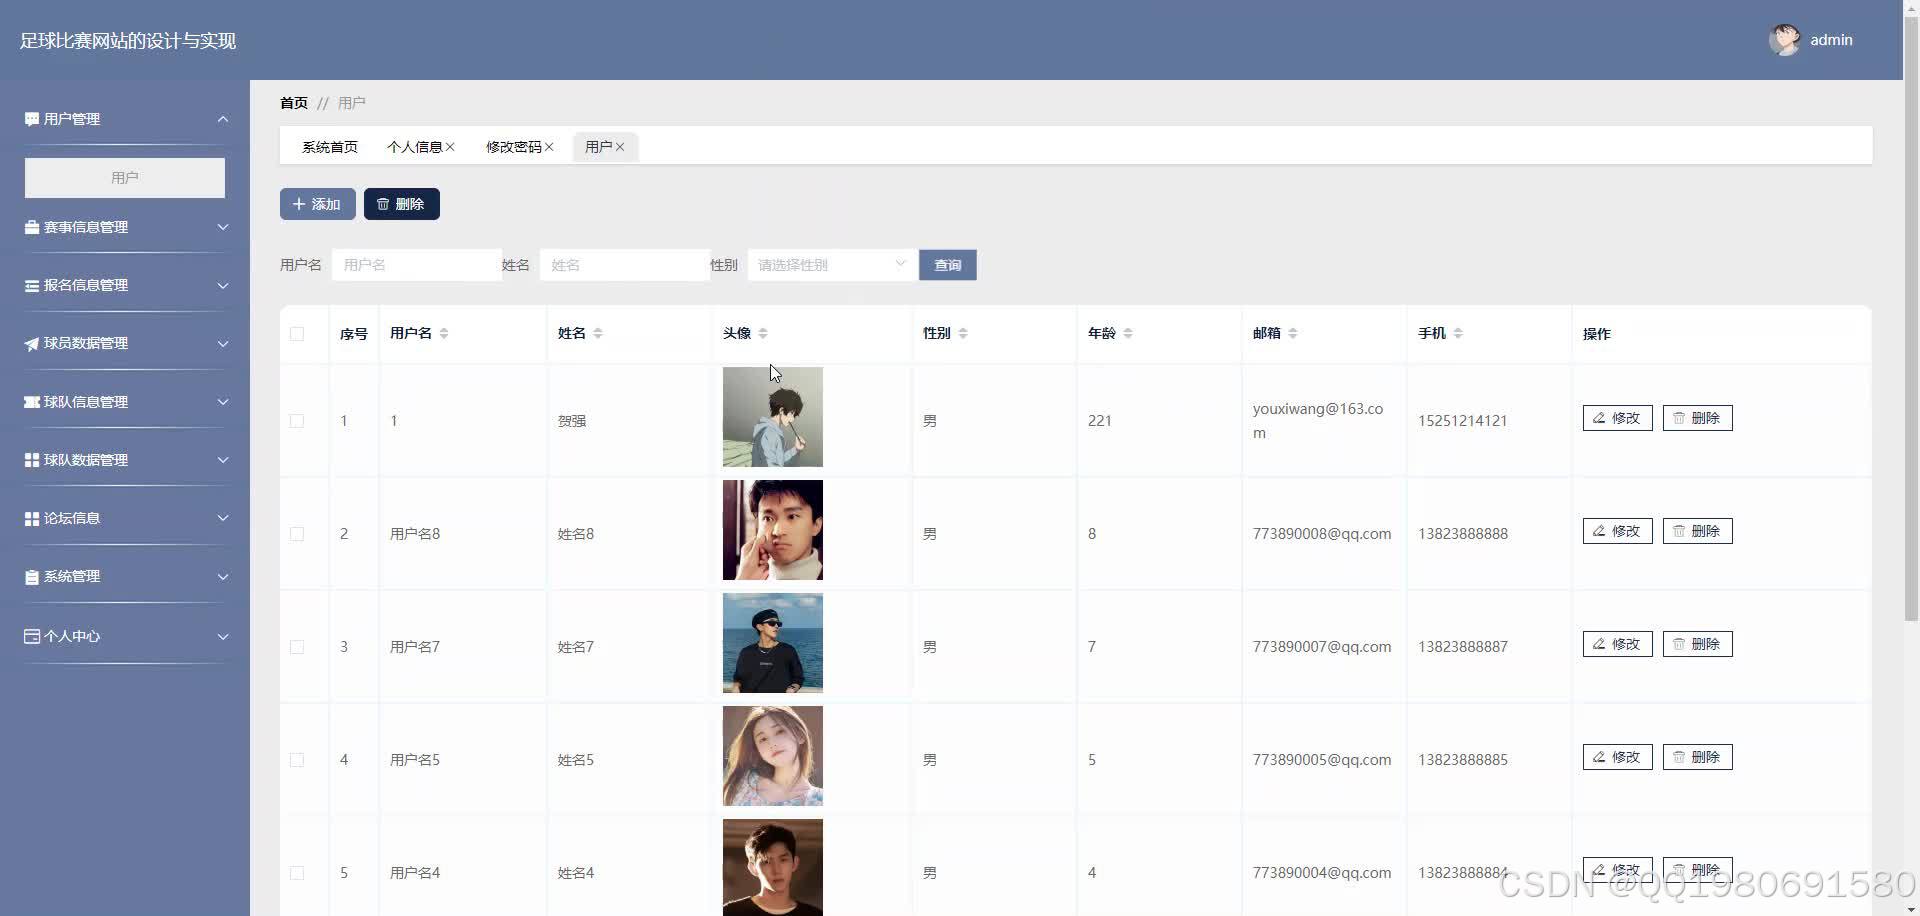Click the 球员数据管理 paper-plane icon
This screenshot has width=1920, height=916.
click(32, 343)
